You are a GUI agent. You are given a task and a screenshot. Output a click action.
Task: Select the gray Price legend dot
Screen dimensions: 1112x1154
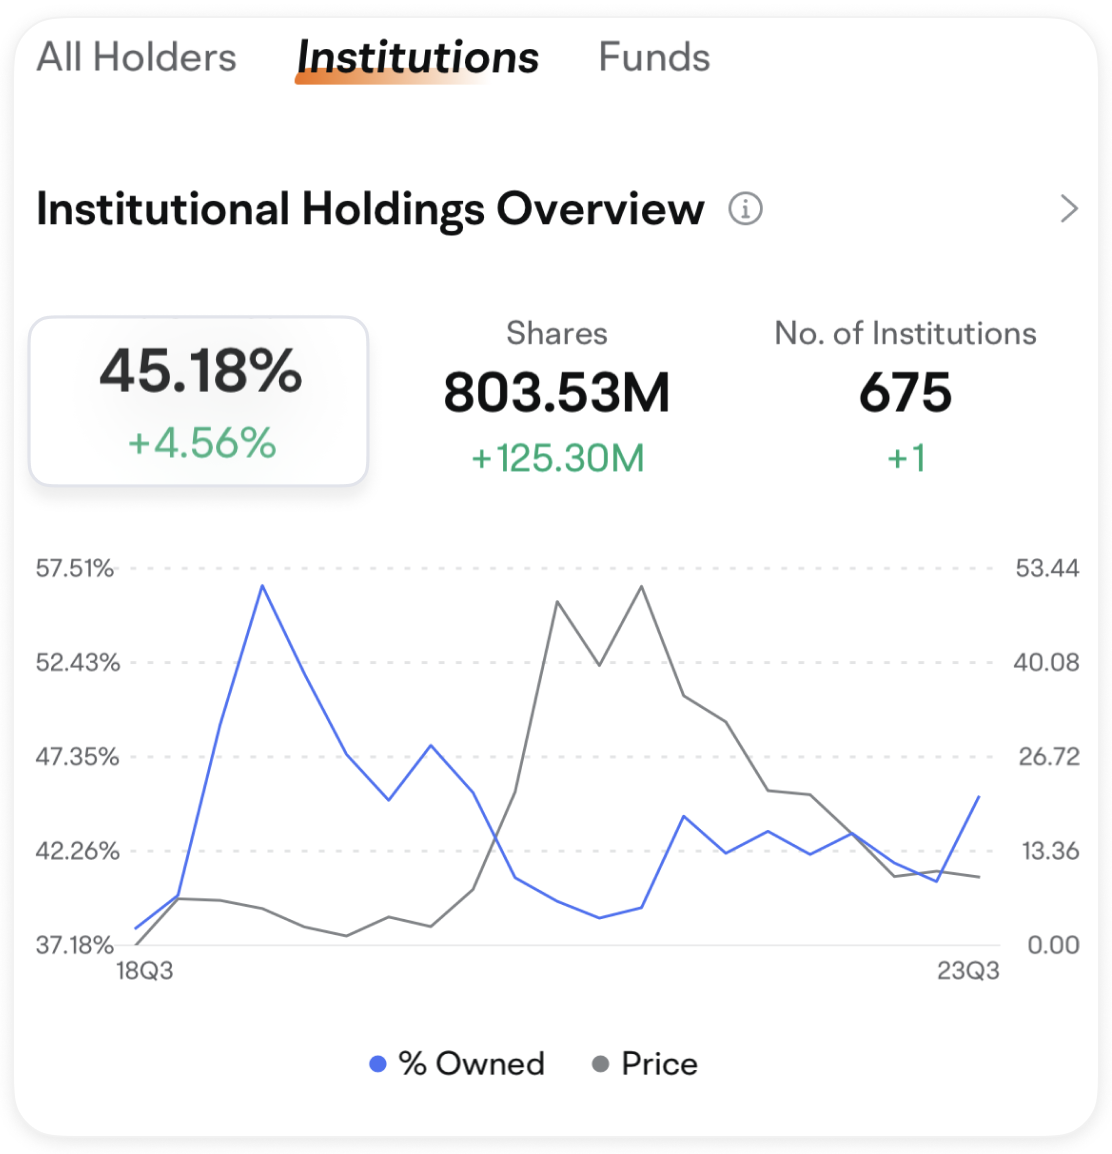(x=601, y=1064)
